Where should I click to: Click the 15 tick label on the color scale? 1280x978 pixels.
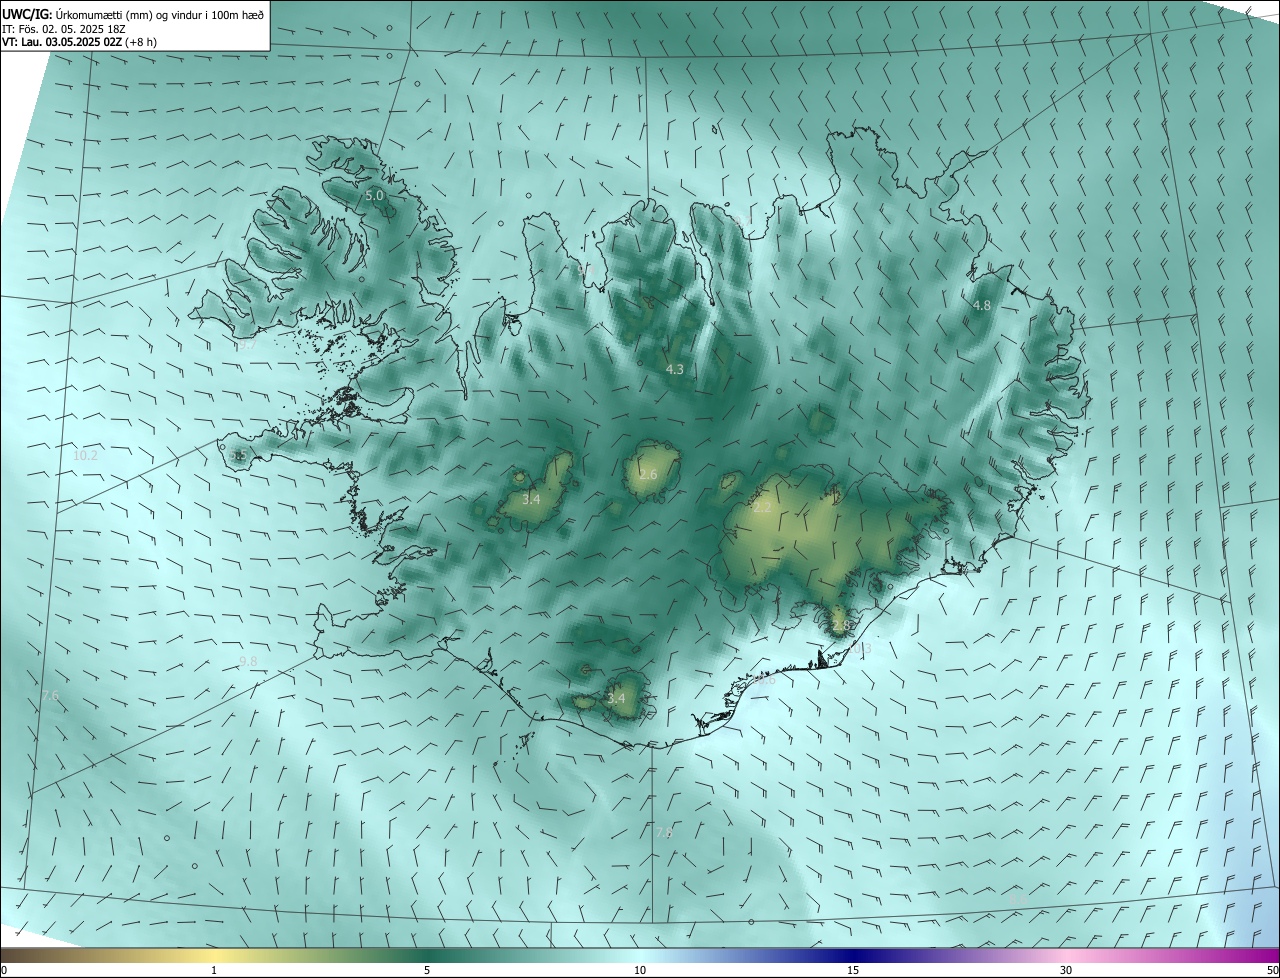pos(853,970)
